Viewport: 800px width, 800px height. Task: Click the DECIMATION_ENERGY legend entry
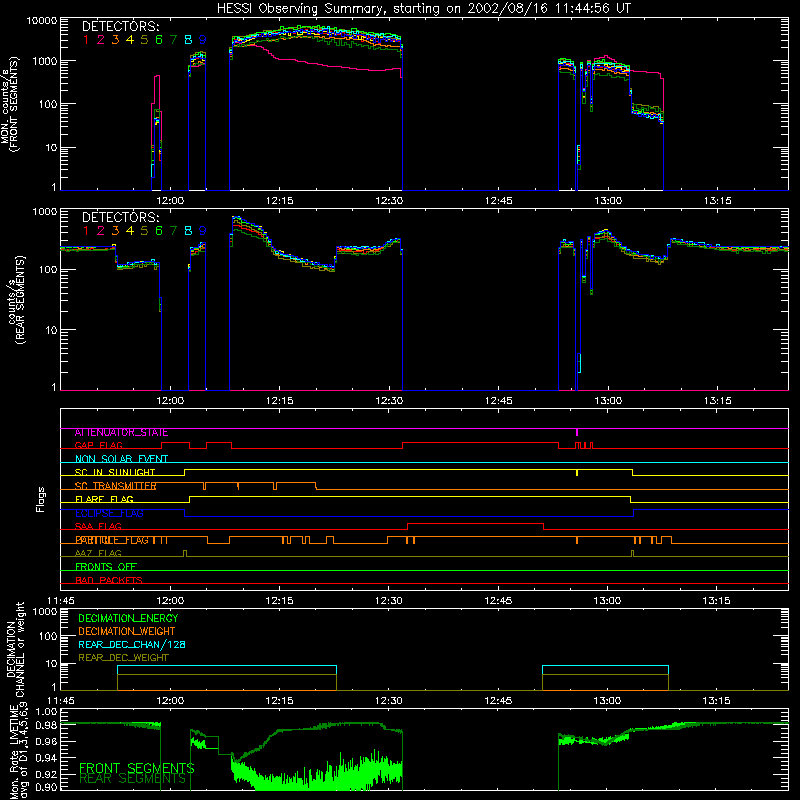(x=128, y=618)
